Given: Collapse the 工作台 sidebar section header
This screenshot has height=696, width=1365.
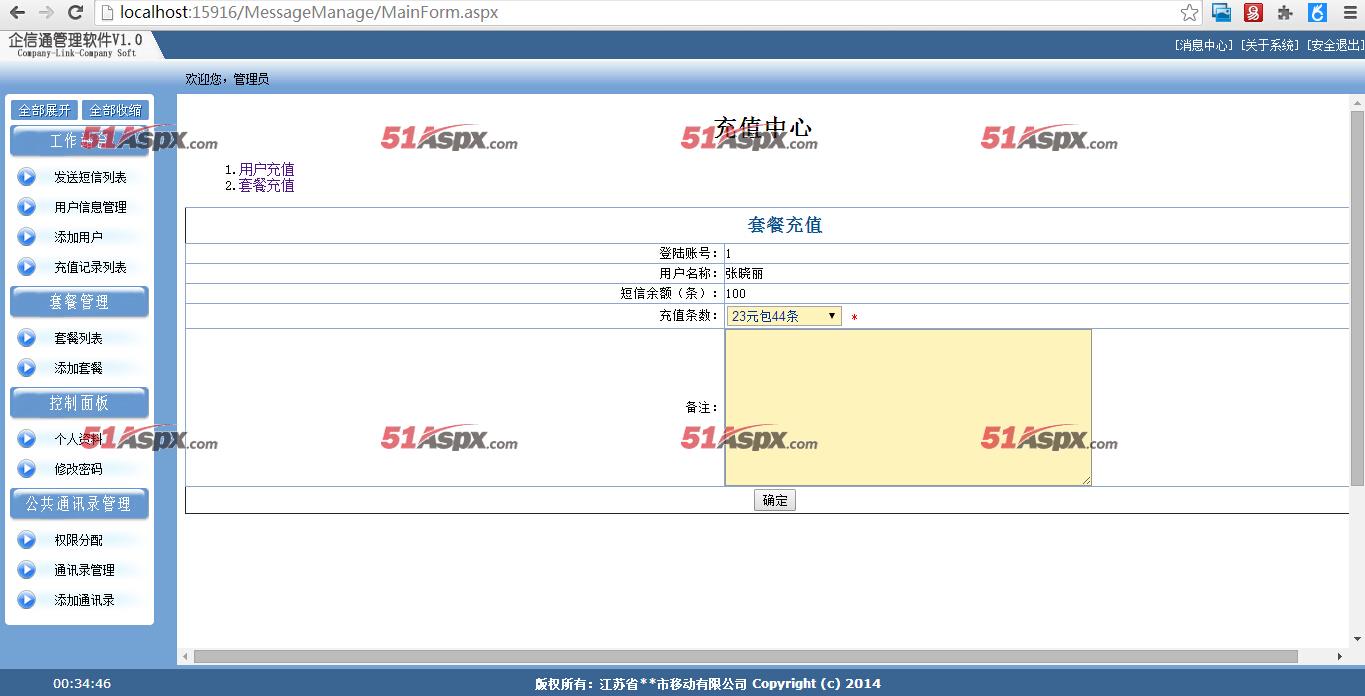Looking at the screenshot, I should coord(79,141).
